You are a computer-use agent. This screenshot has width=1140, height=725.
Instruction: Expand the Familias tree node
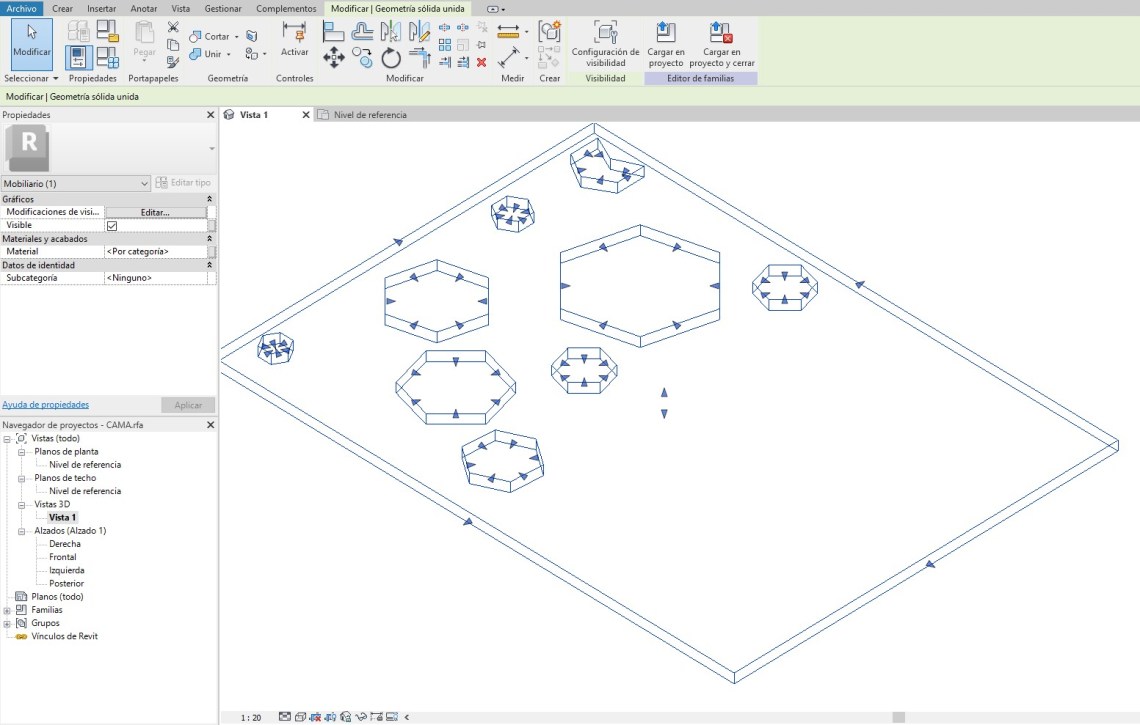click(x=8, y=610)
